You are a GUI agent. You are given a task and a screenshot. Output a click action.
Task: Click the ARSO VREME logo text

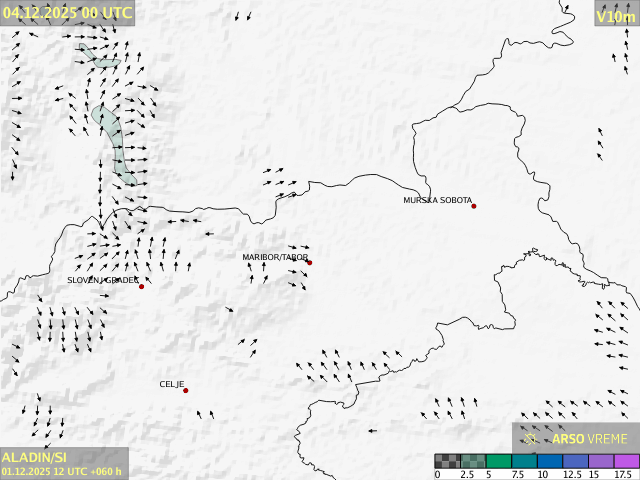pos(590,439)
